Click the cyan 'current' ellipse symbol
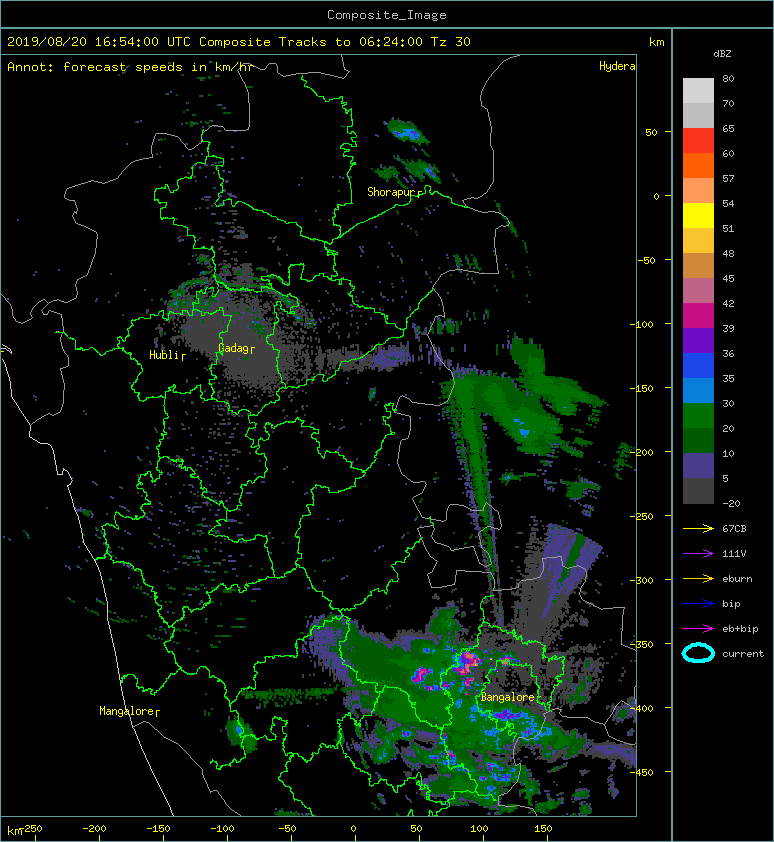The width and height of the screenshot is (774, 842). coord(698,653)
